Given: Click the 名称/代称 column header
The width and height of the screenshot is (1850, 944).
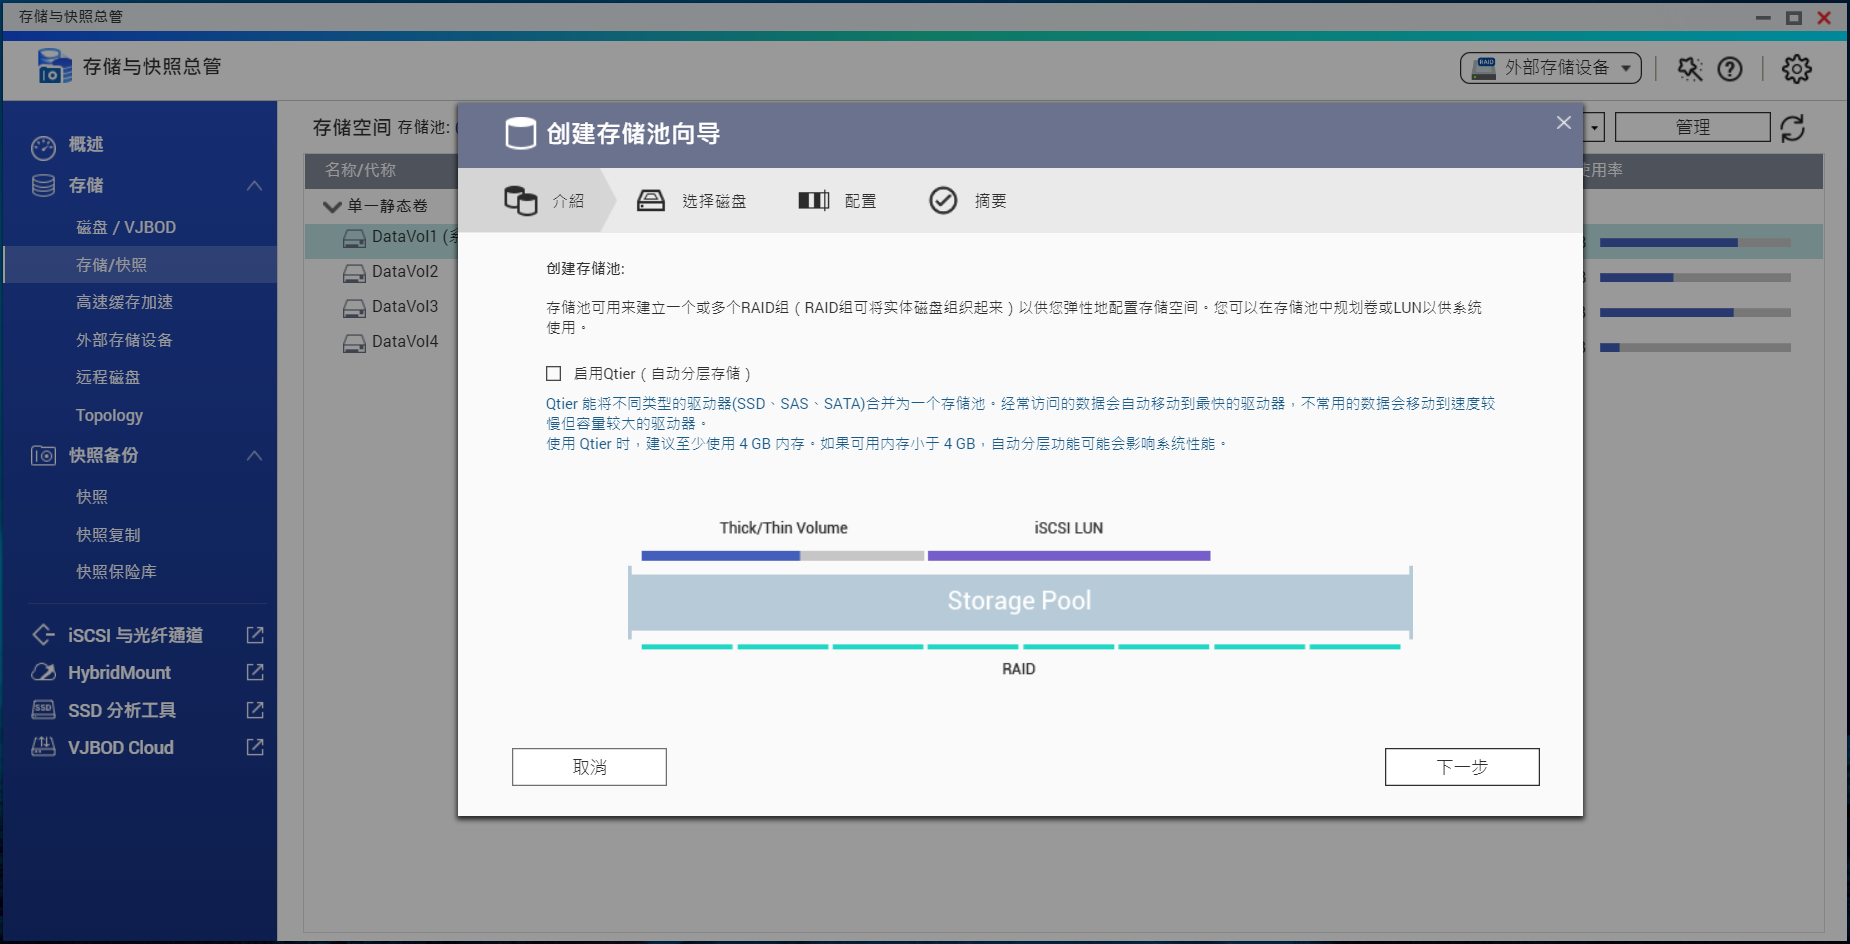Looking at the screenshot, I should coord(360,170).
